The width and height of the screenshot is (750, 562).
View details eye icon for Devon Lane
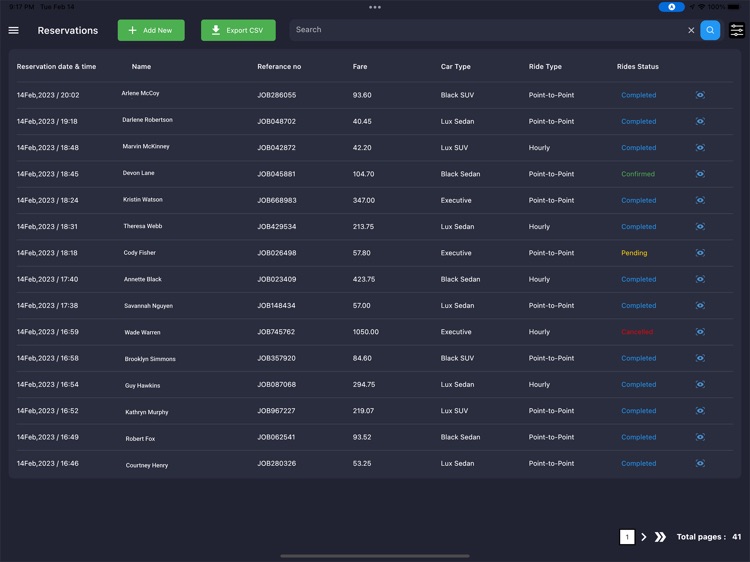[x=700, y=174]
